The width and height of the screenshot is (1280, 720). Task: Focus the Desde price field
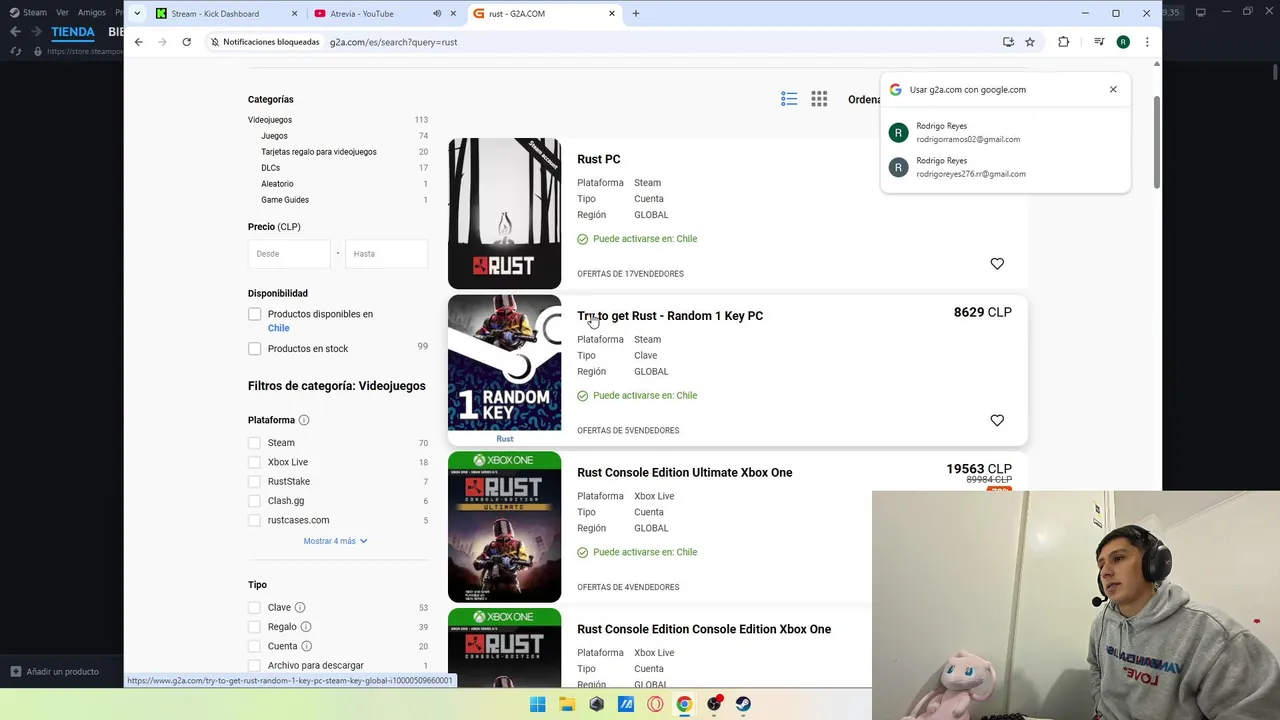point(289,254)
